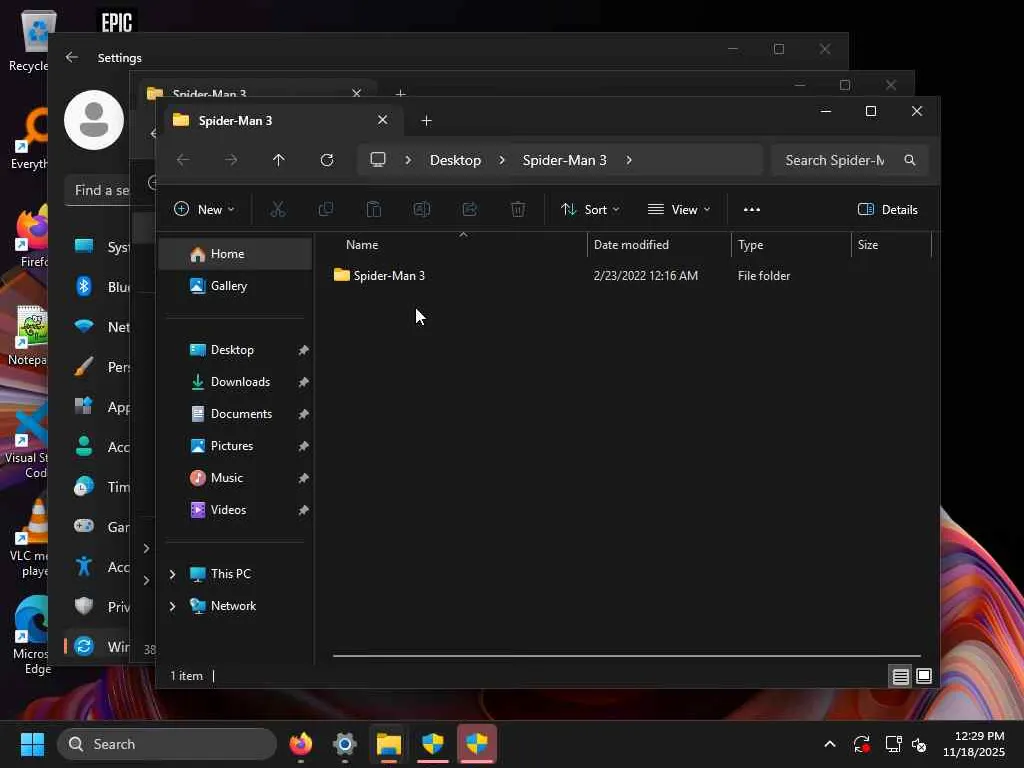Viewport: 1024px width, 768px height.
Task: Select Home in navigation pane
Action: point(235,253)
